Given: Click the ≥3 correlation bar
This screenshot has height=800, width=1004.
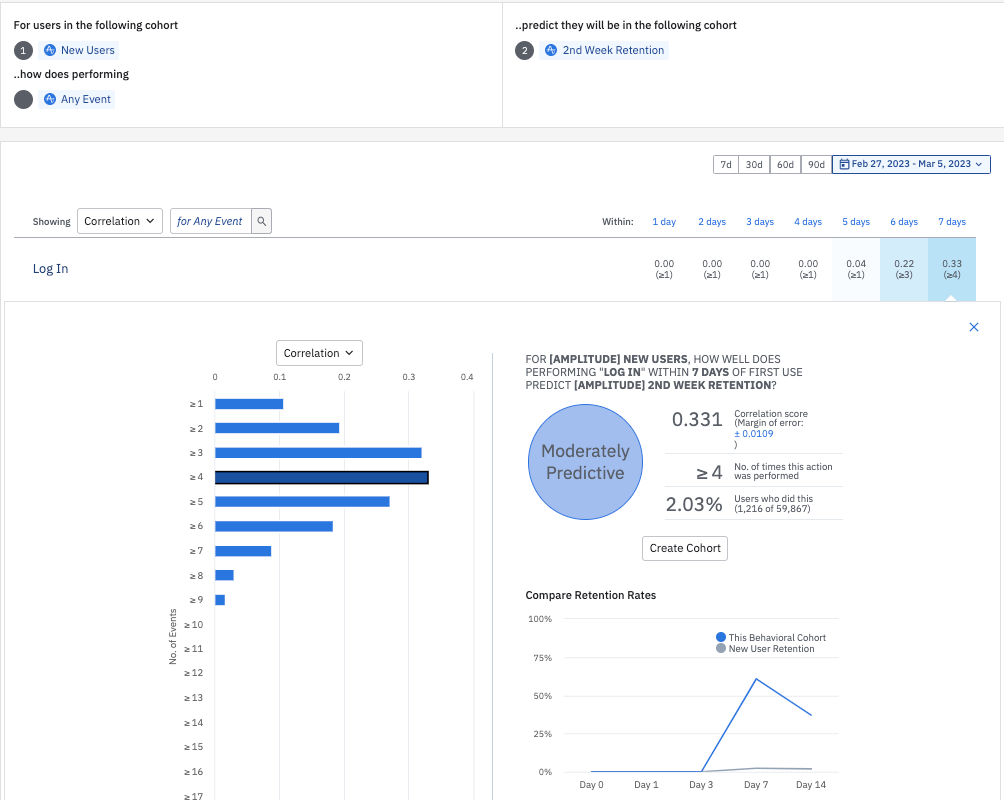Looking at the screenshot, I should [318, 453].
